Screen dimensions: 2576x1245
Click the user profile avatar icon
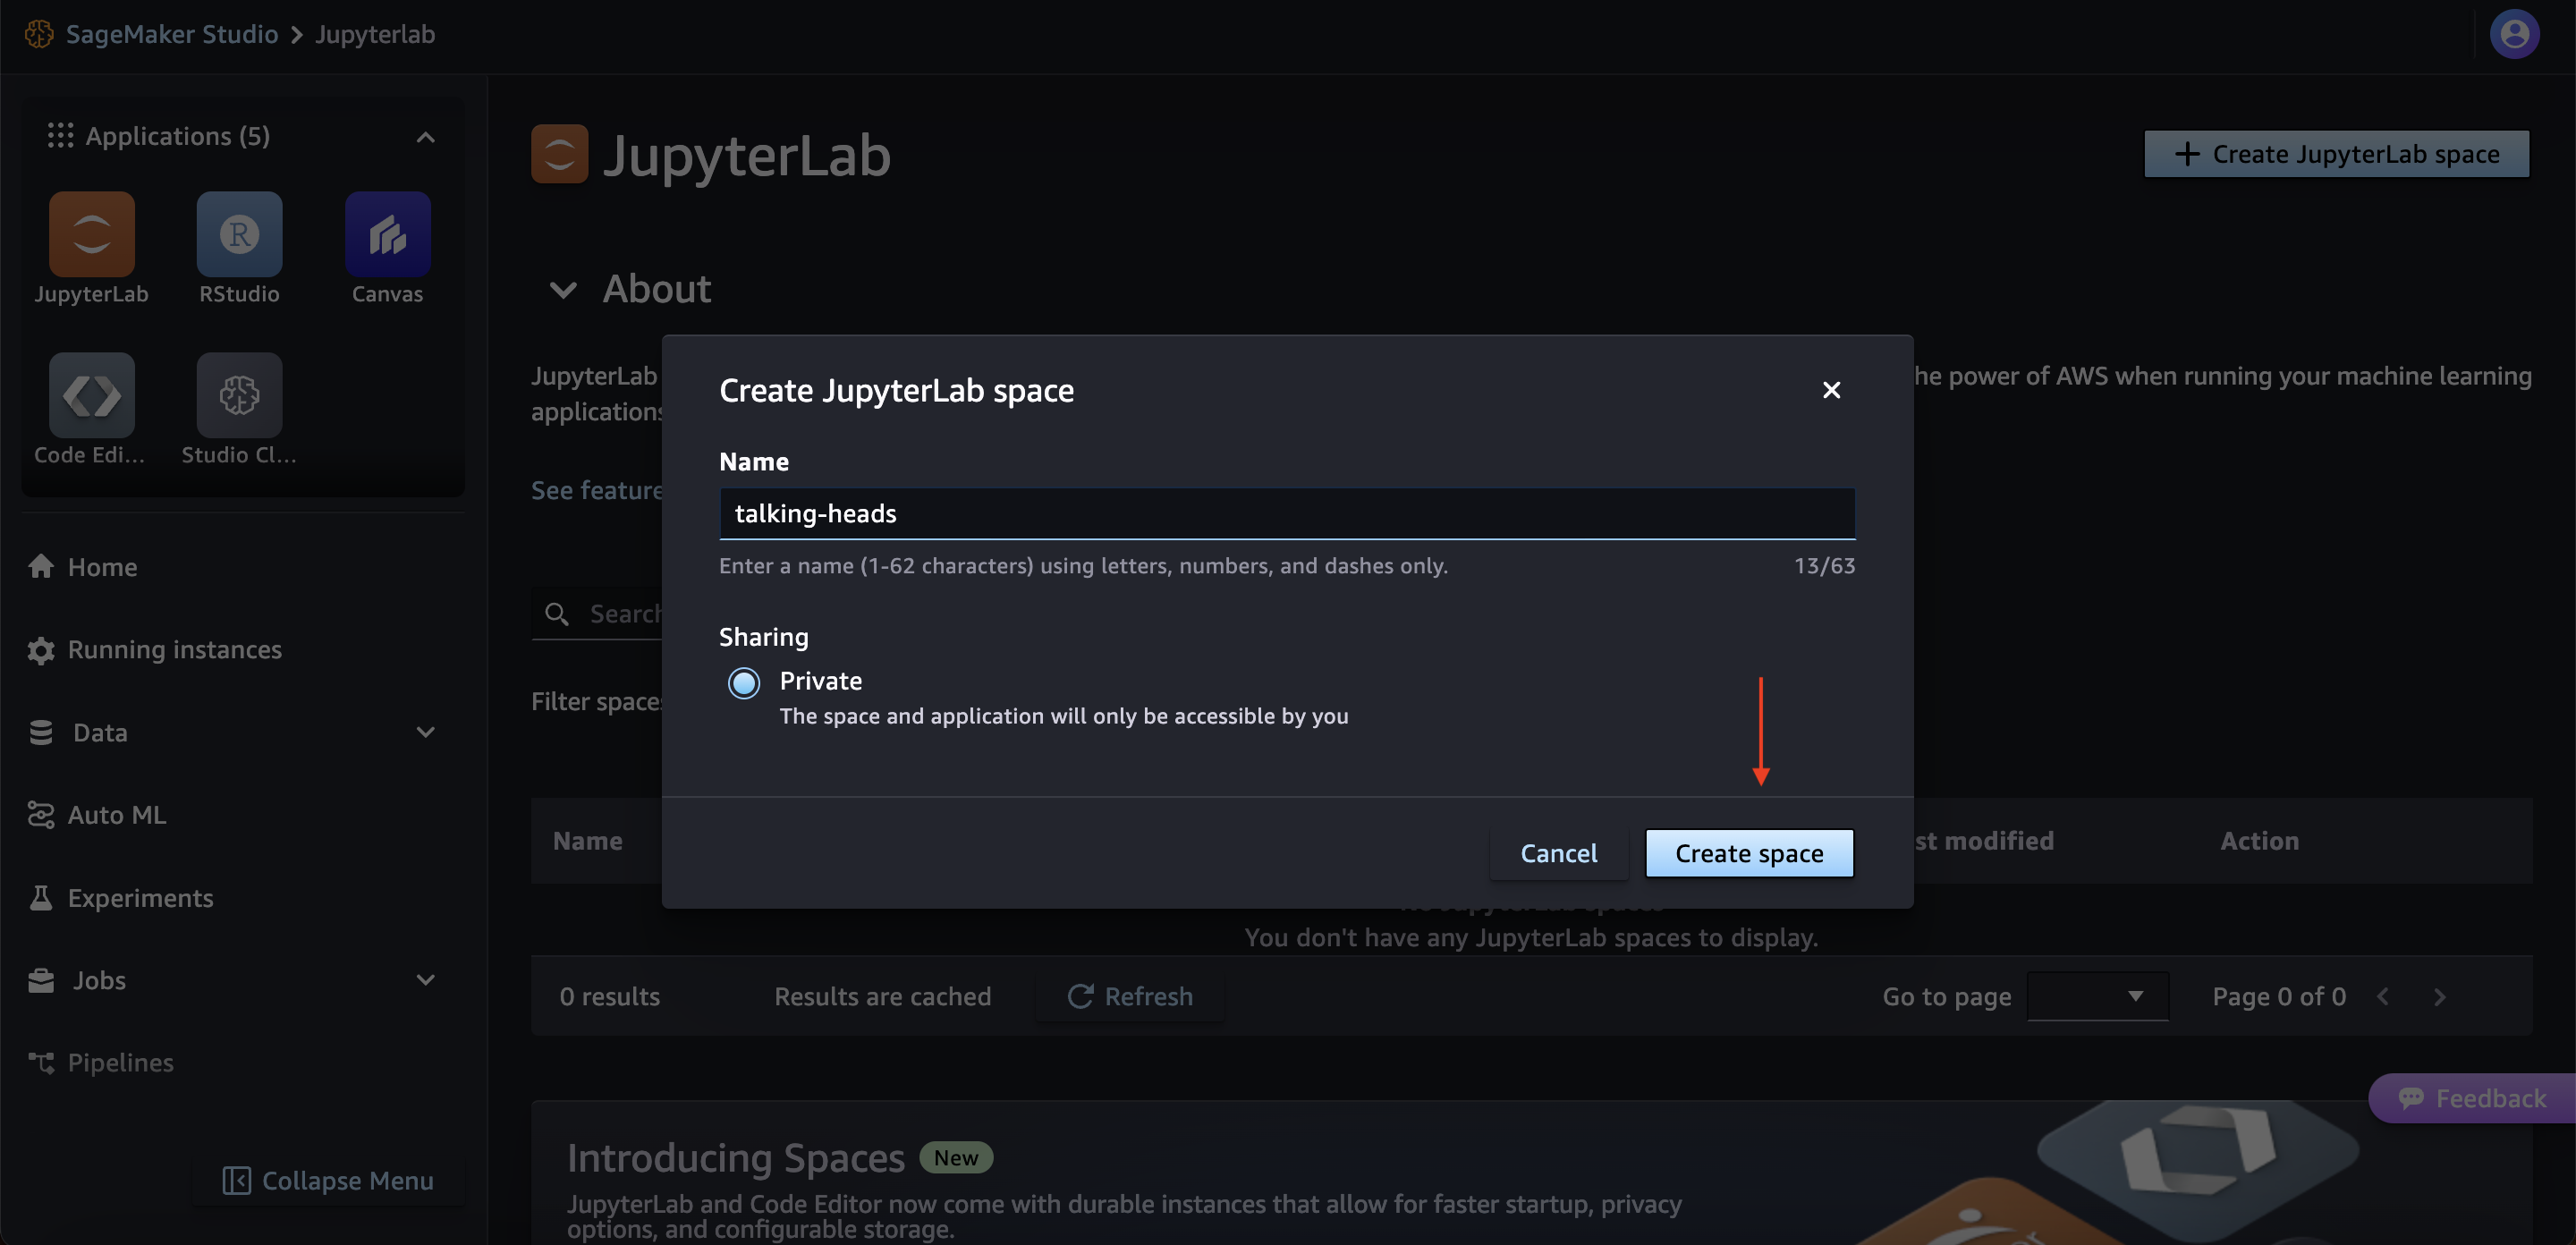2514,34
